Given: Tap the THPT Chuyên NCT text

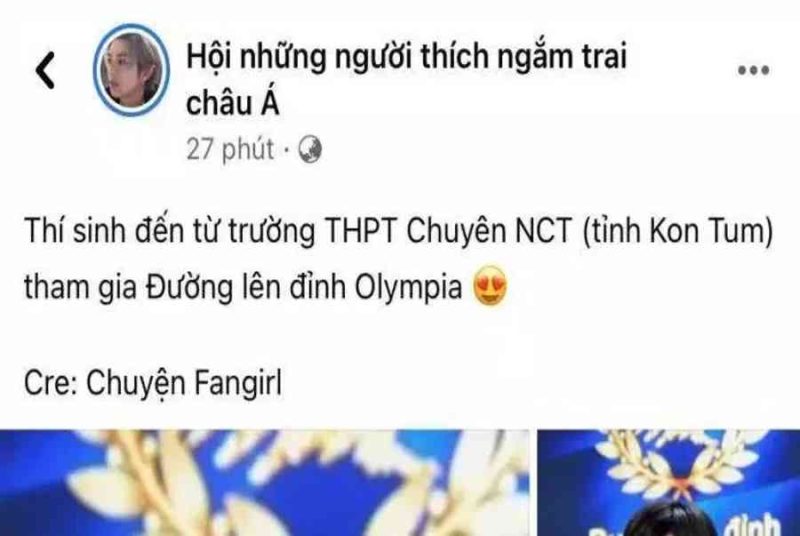Looking at the screenshot, I should [448, 231].
